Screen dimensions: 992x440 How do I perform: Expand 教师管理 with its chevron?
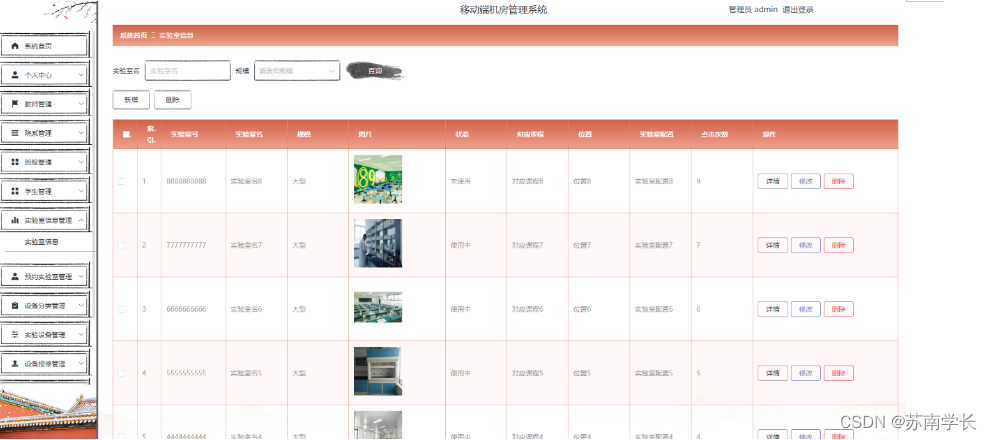pos(81,104)
